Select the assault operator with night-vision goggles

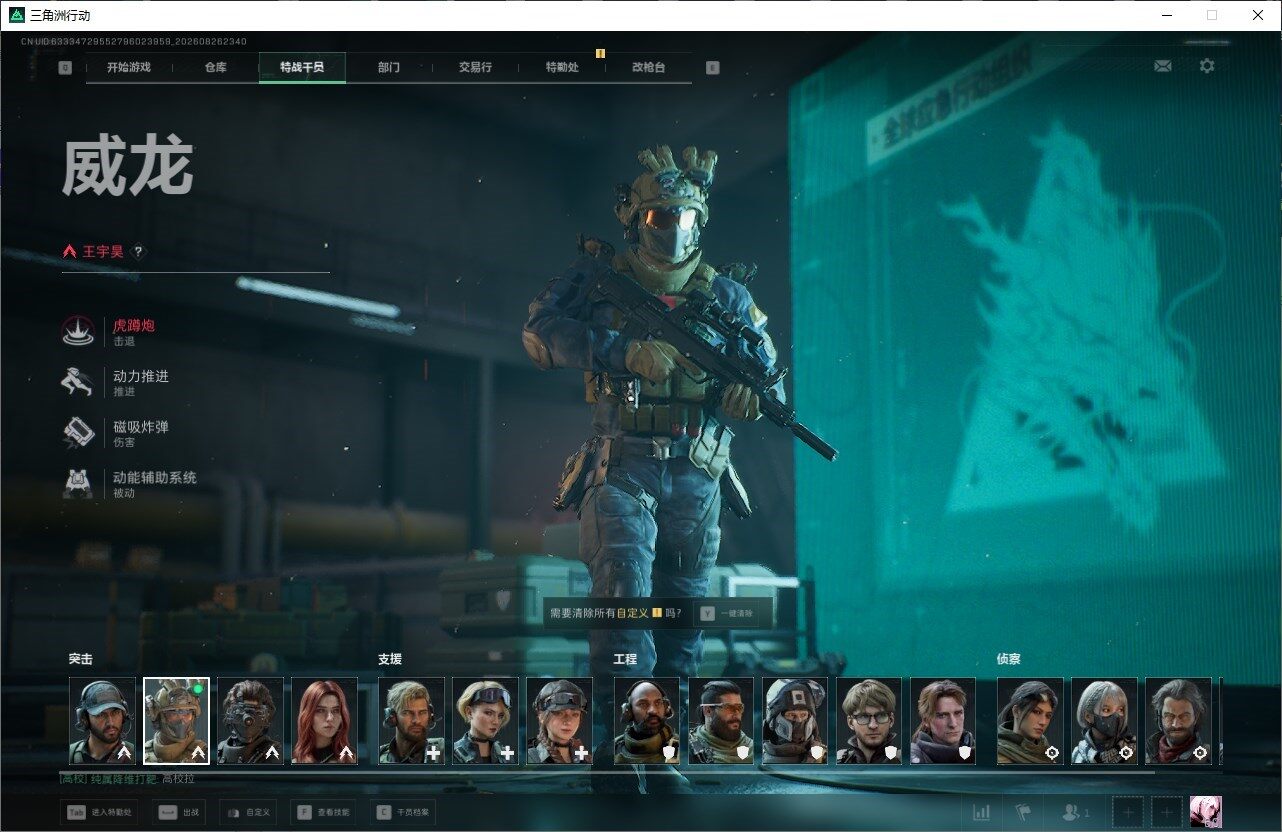click(250, 721)
